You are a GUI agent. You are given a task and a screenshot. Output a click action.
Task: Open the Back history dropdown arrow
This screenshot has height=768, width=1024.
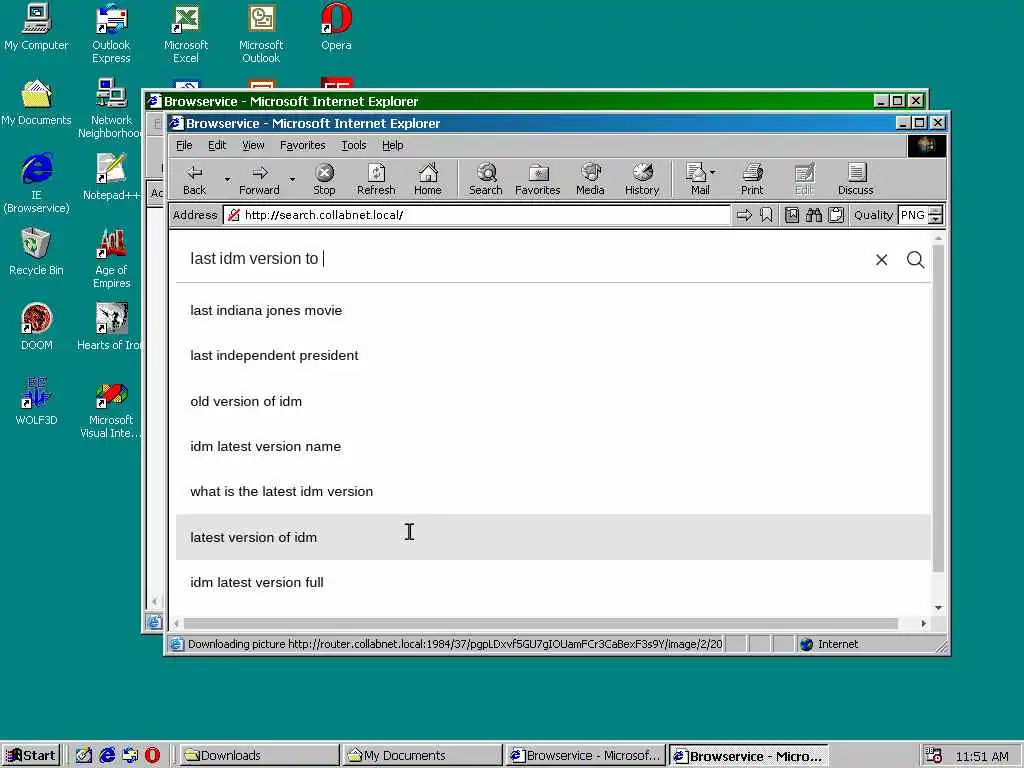227,179
